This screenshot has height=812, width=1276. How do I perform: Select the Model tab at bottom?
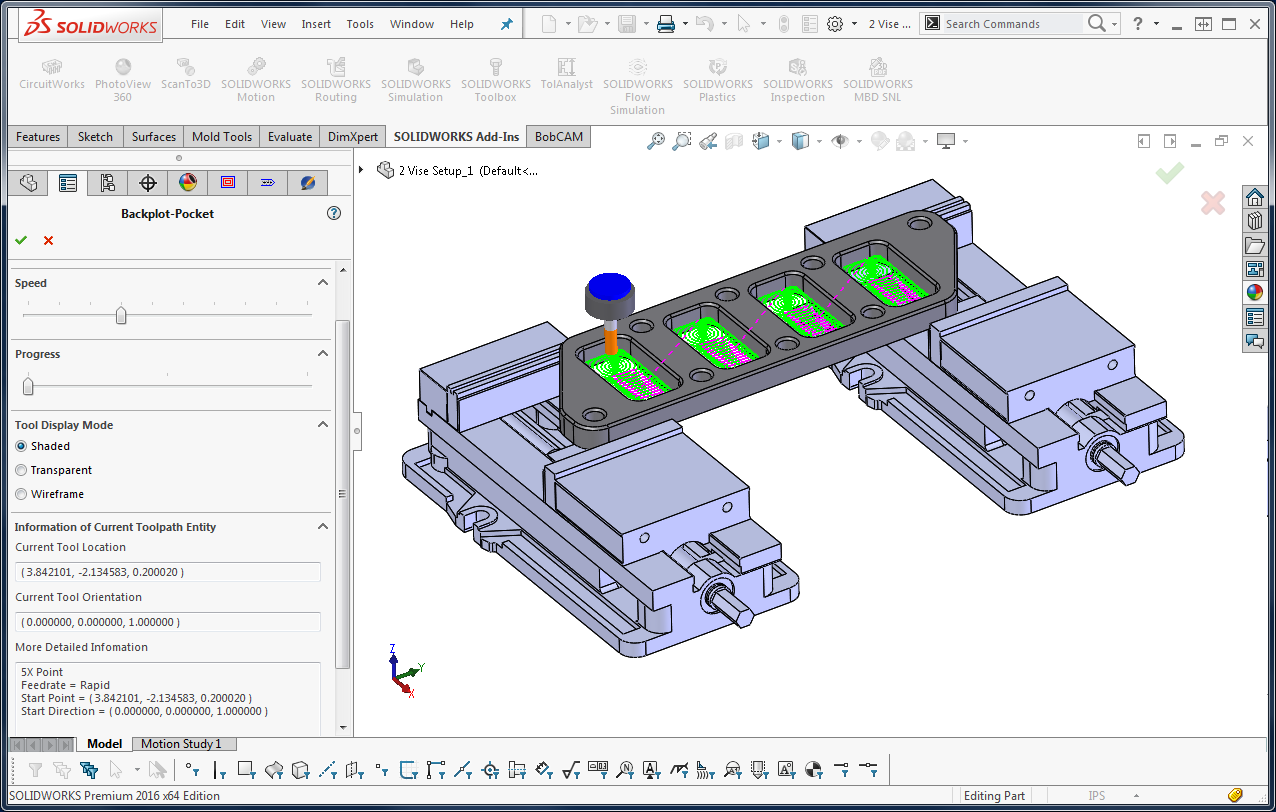click(x=104, y=744)
